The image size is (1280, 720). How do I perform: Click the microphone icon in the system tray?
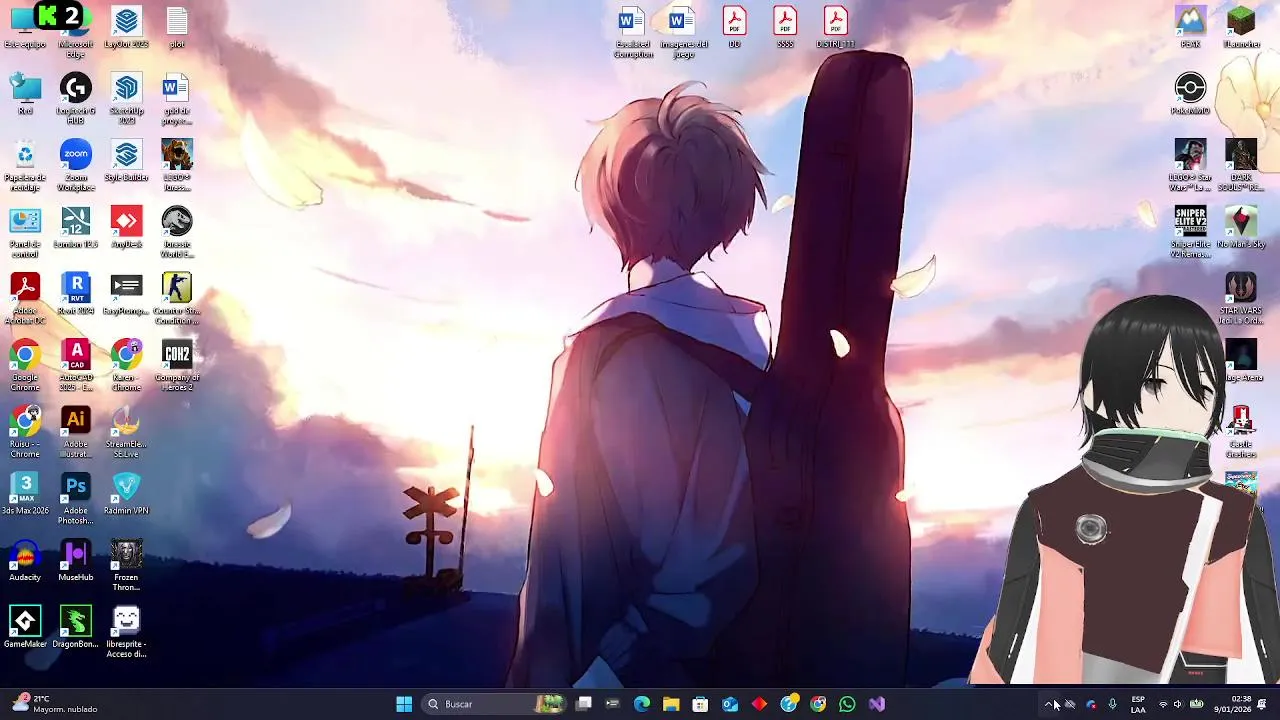click(x=1112, y=704)
